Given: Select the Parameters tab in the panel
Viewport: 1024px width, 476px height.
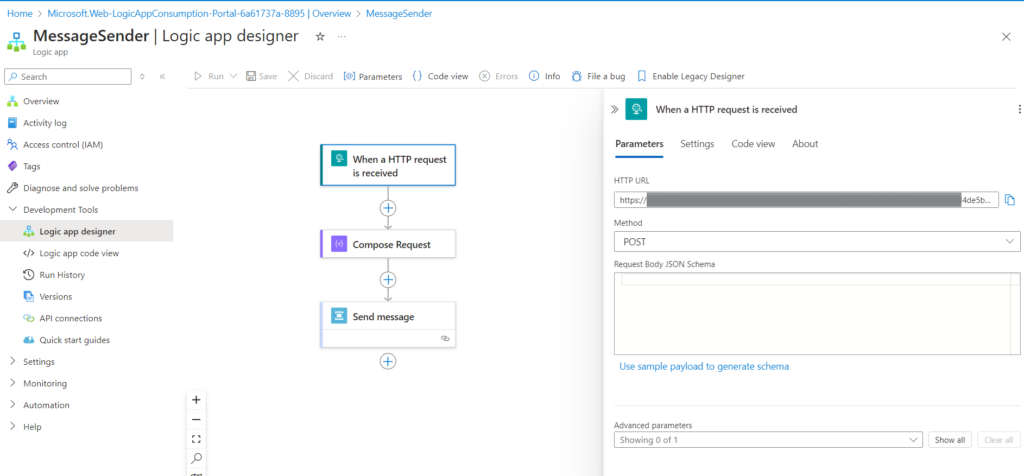Looking at the screenshot, I should coord(639,144).
